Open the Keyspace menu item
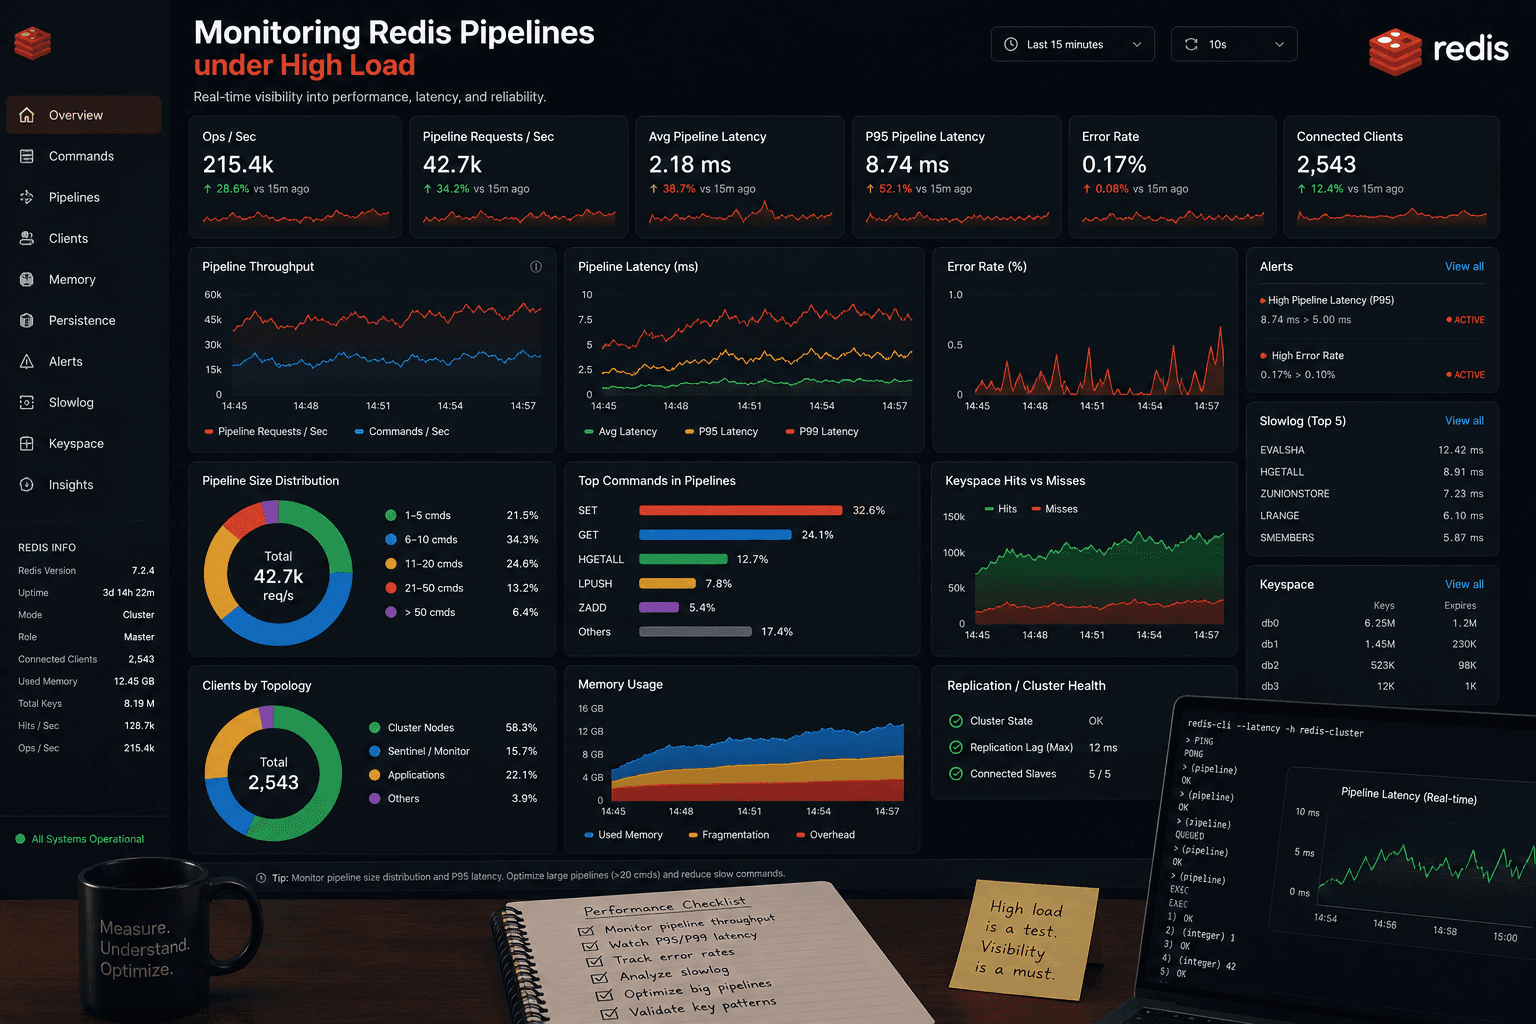 tap(84, 443)
